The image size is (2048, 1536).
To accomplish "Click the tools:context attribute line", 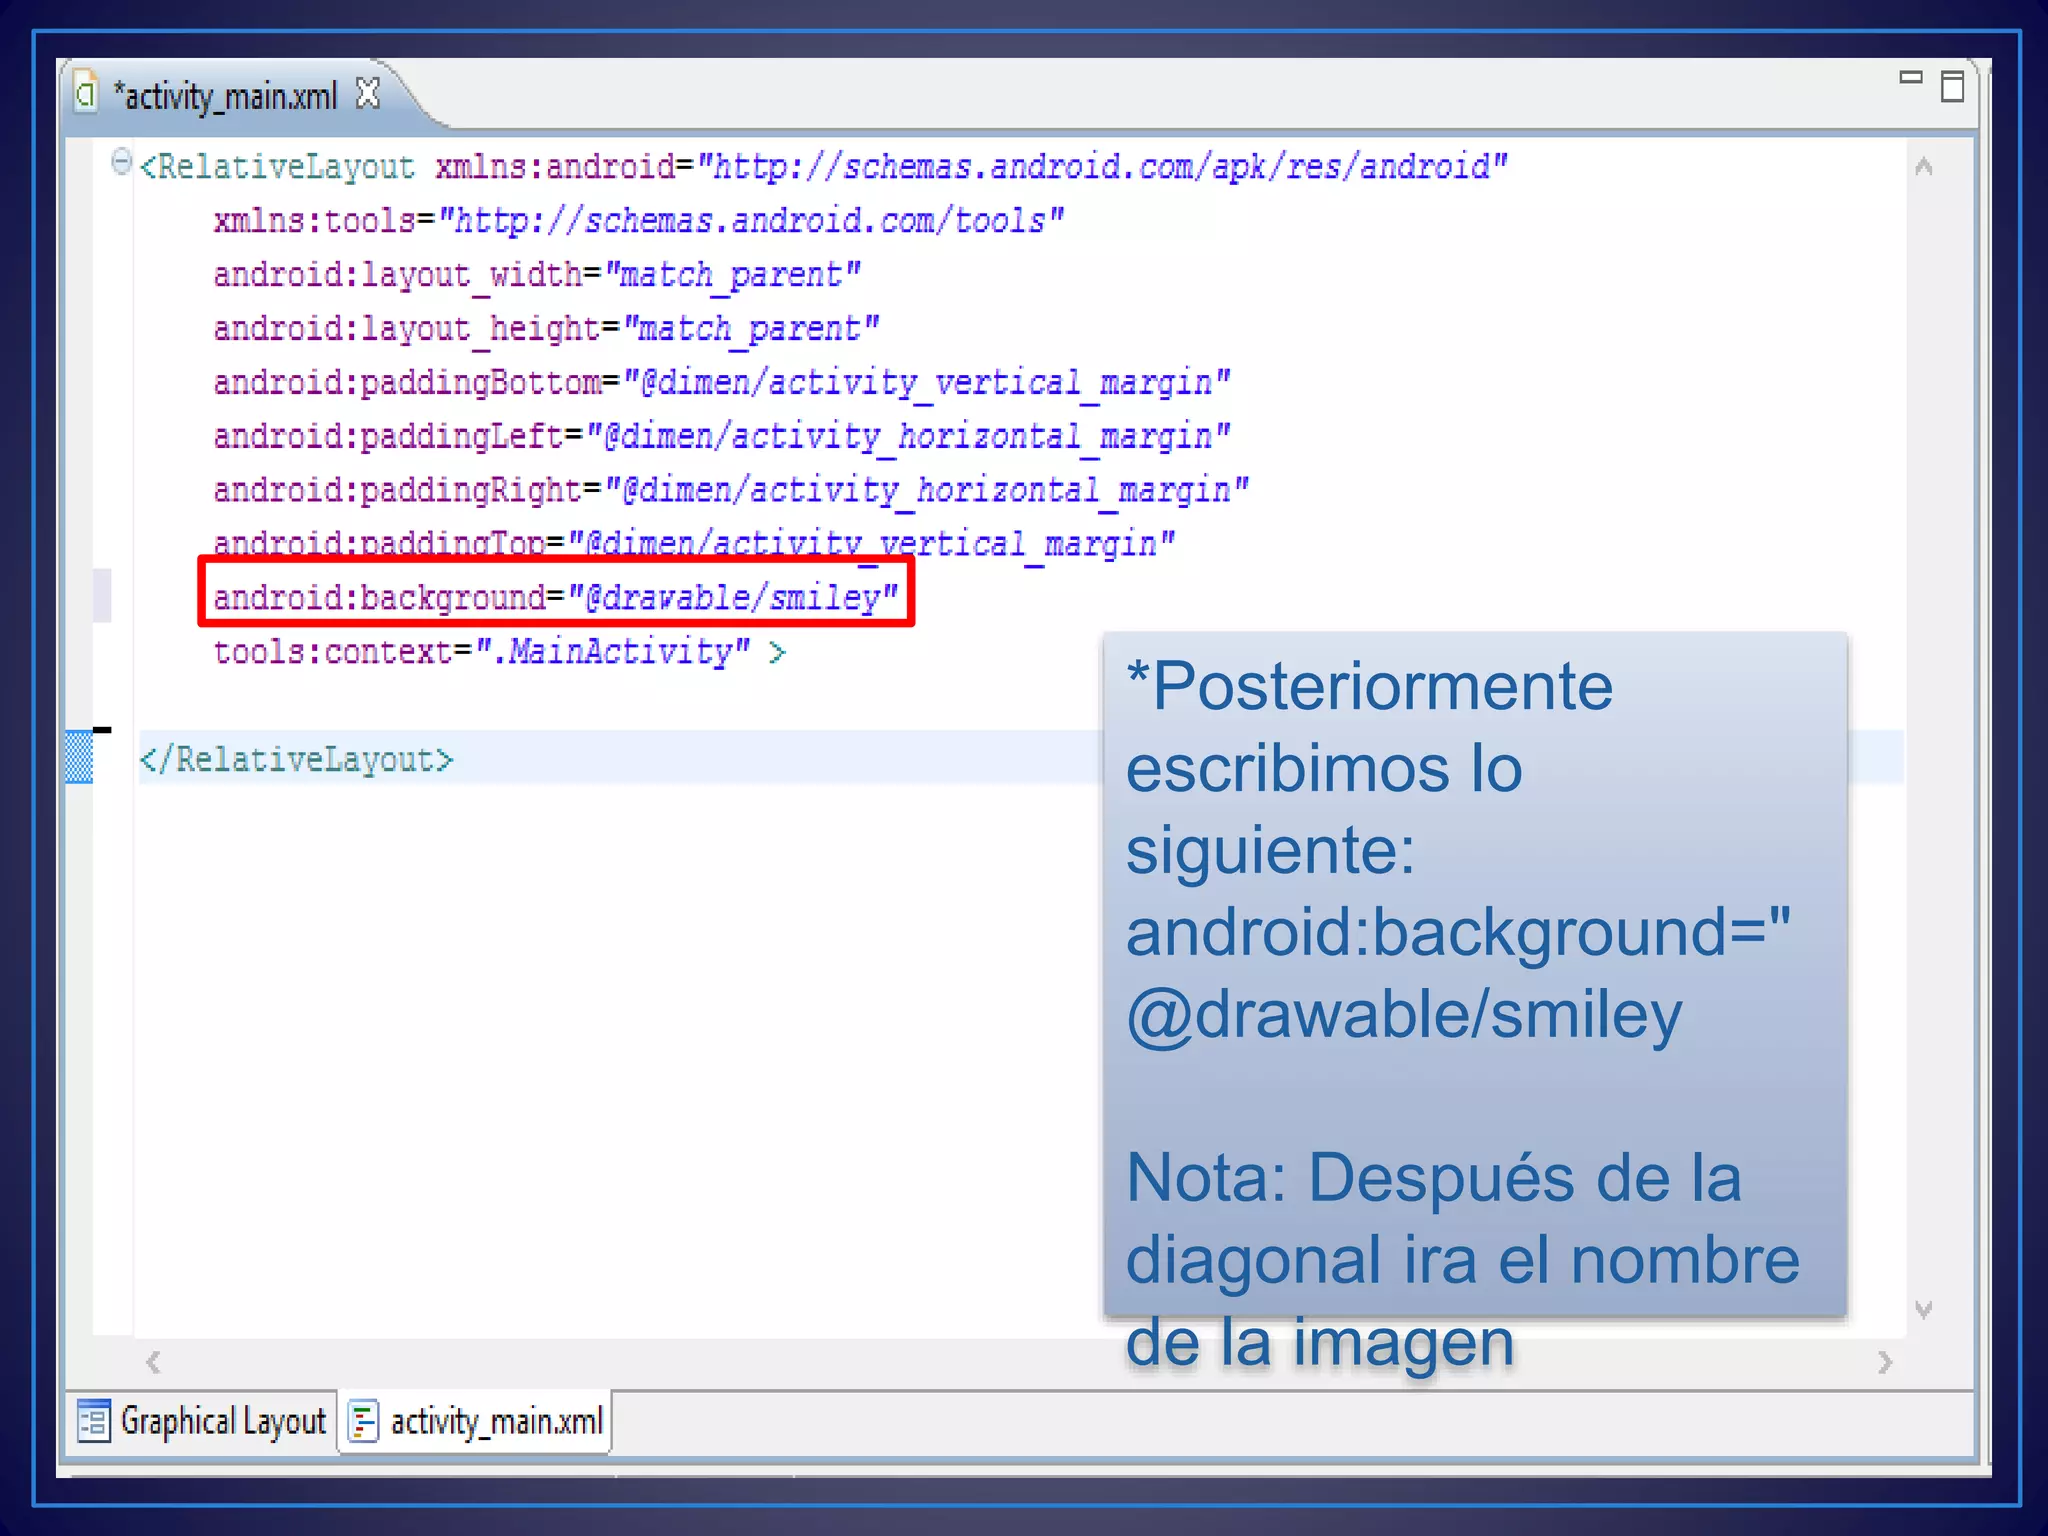I will [x=480, y=653].
